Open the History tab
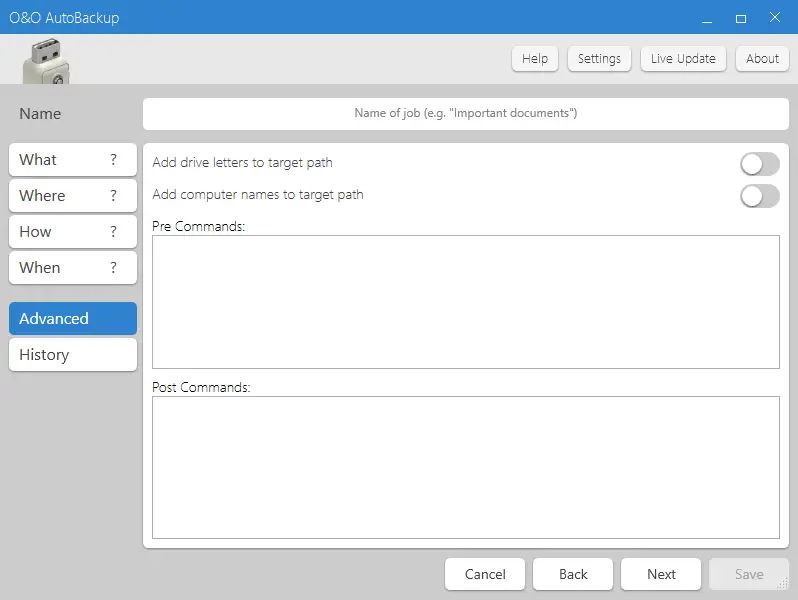The height and width of the screenshot is (600, 798). click(73, 355)
